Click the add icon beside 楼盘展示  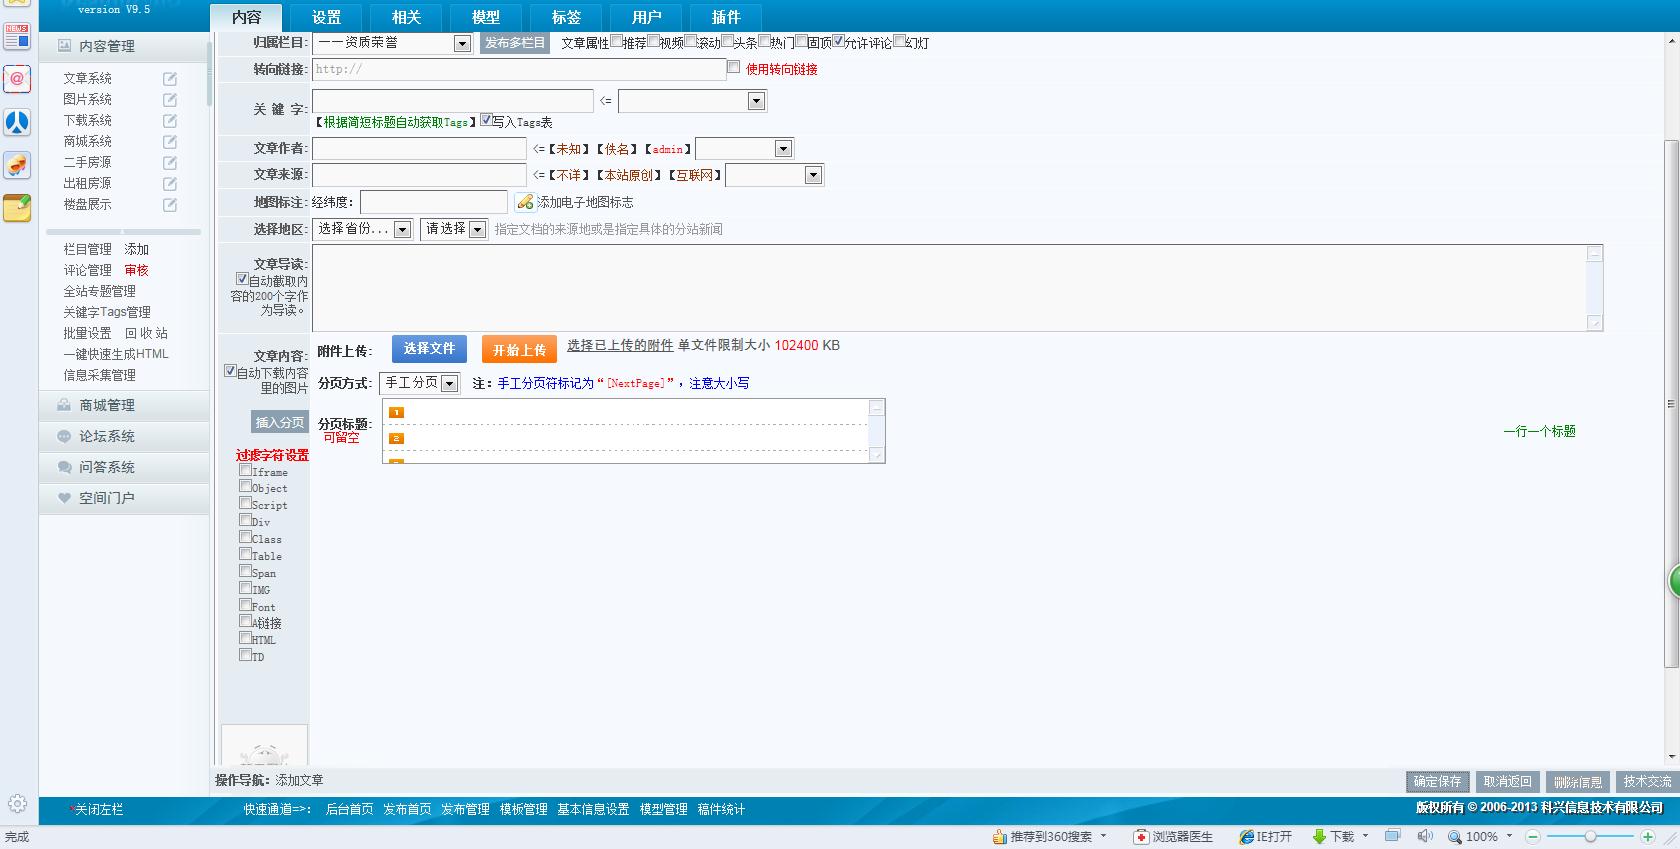pos(170,204)
